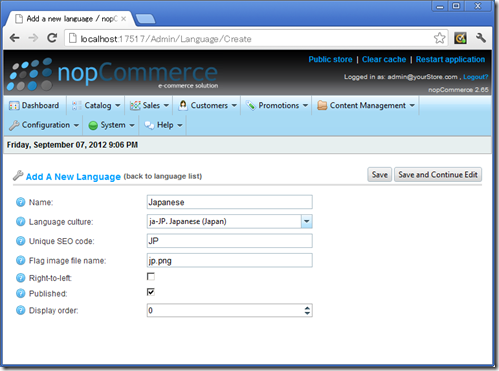Open the Configuration menu
Viewport: 499px width, 371px height.
point(44,125)
